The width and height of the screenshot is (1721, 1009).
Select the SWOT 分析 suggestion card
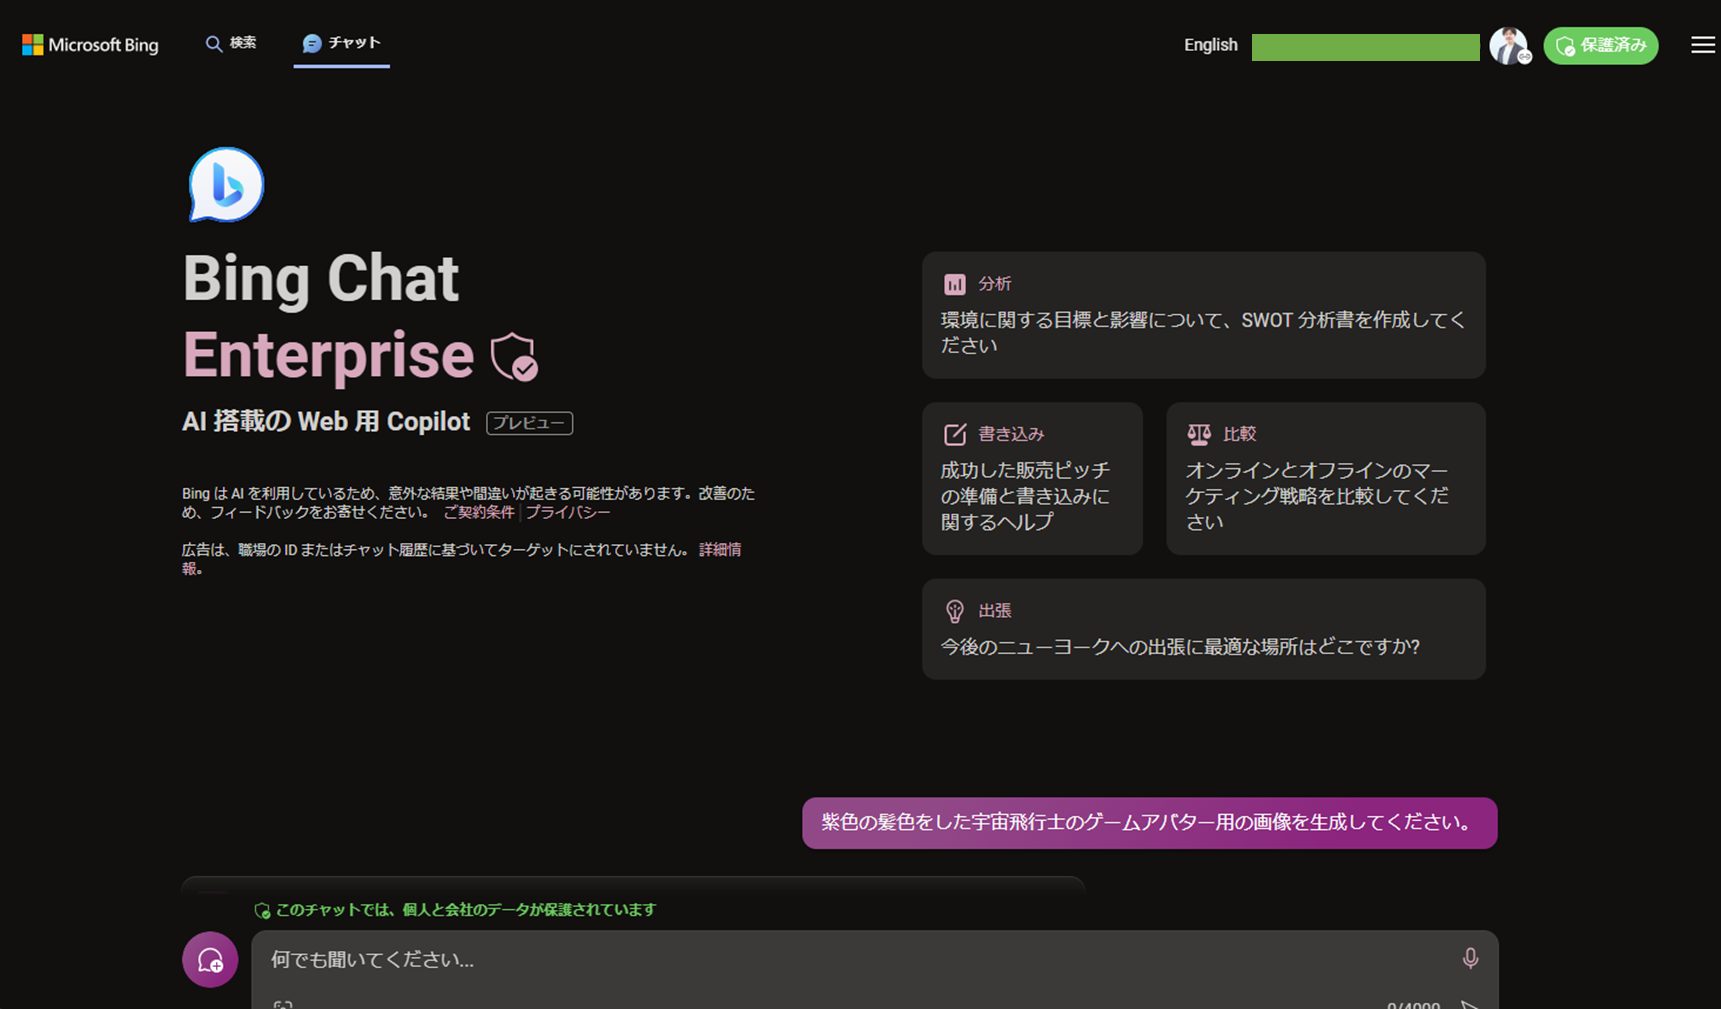click(1203, 315)
